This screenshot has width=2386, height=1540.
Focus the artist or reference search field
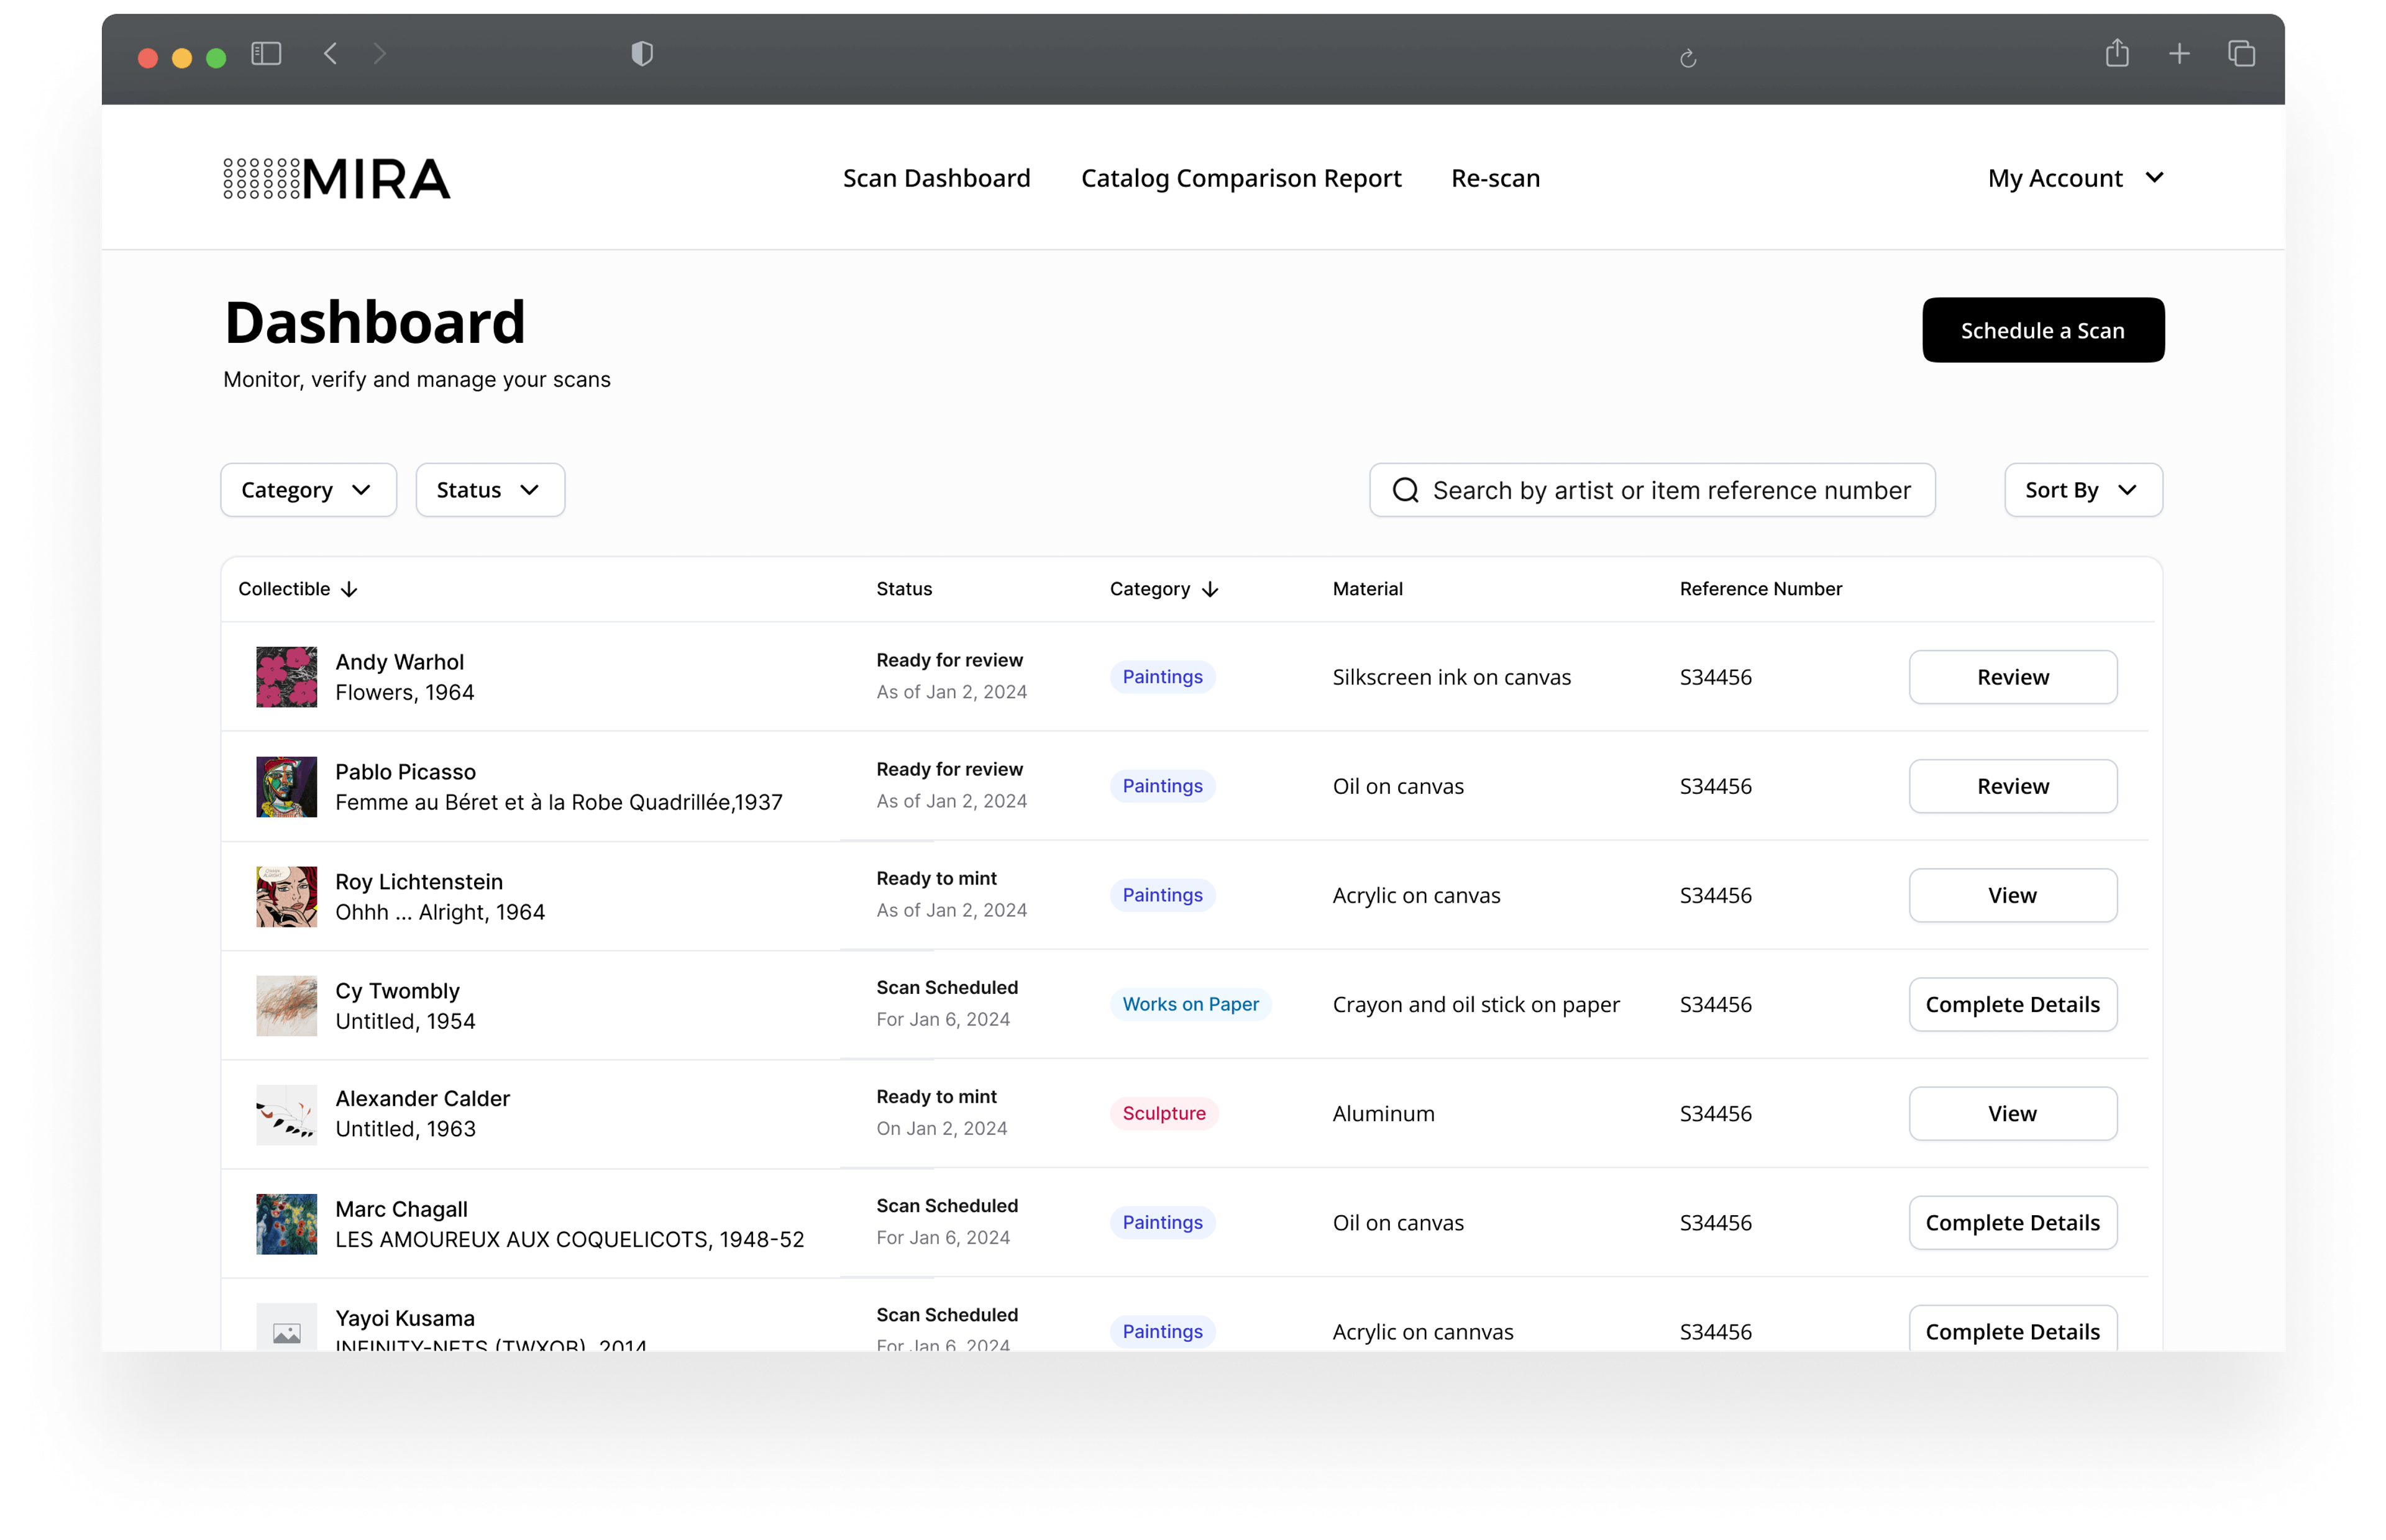[x=1652, y=490]
